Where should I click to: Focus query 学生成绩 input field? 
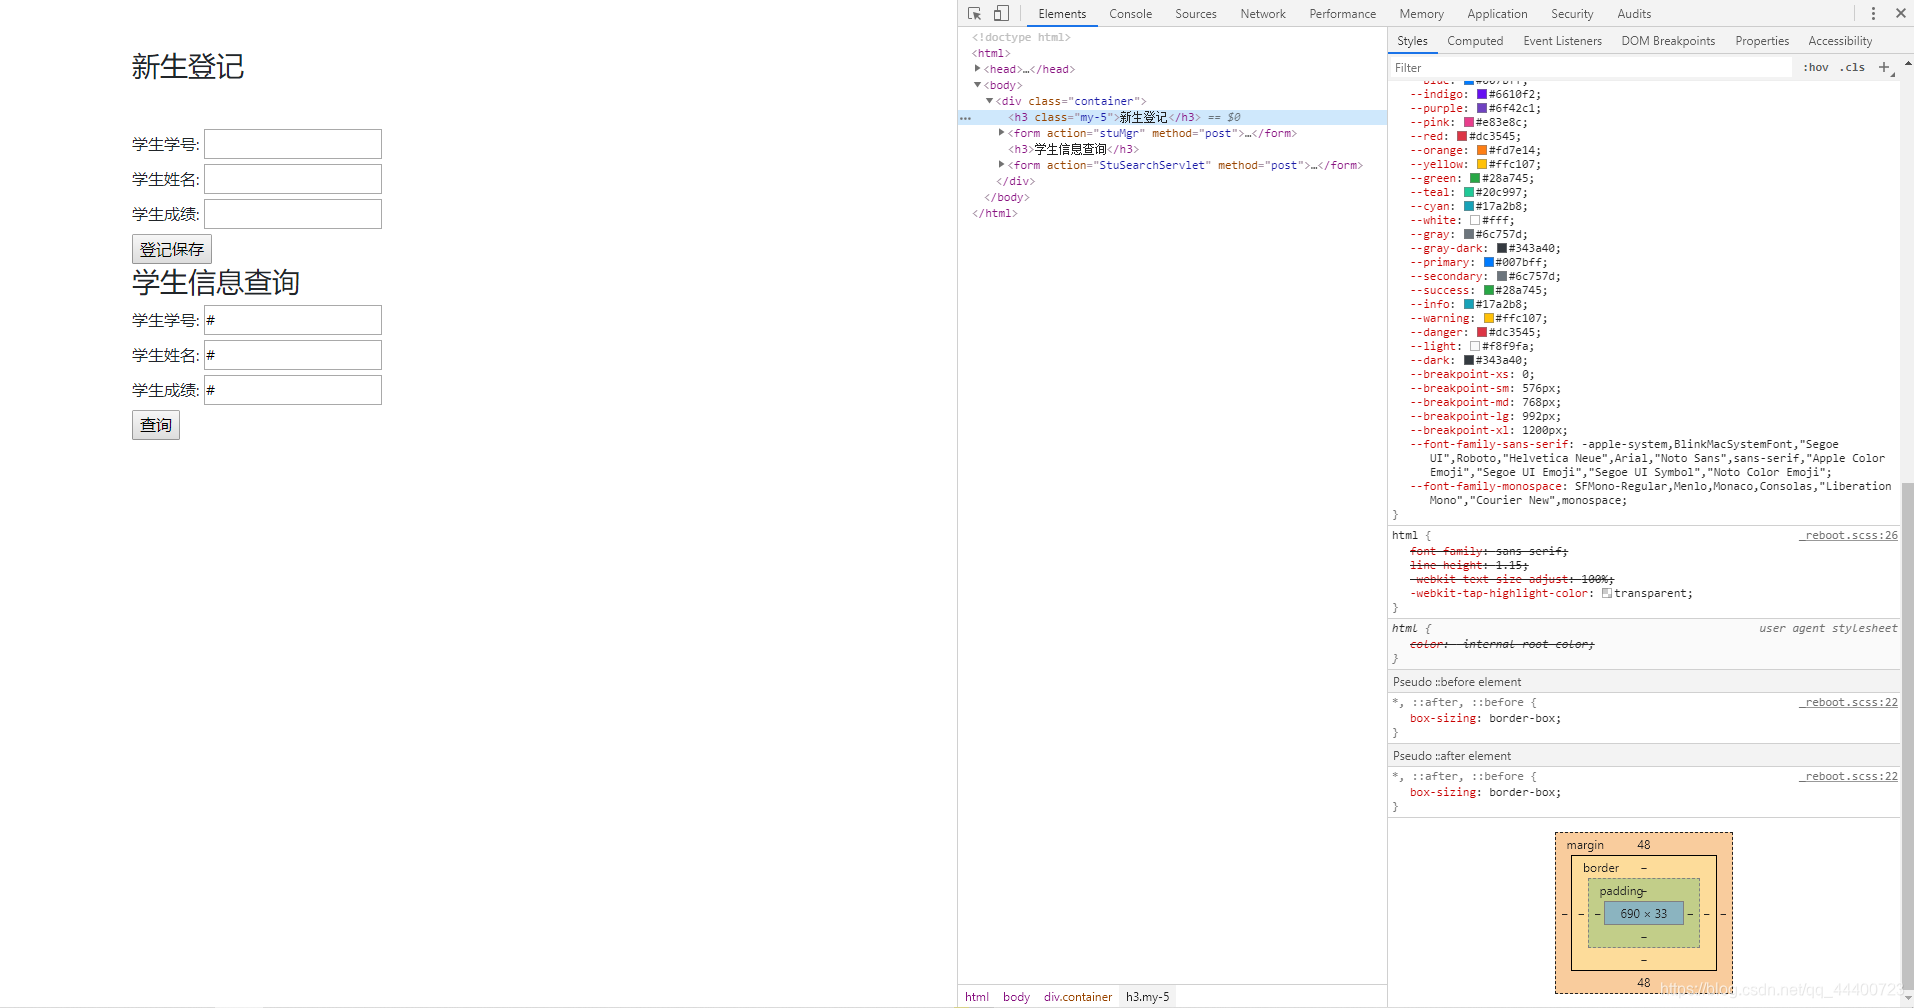(x=293, y=390)
